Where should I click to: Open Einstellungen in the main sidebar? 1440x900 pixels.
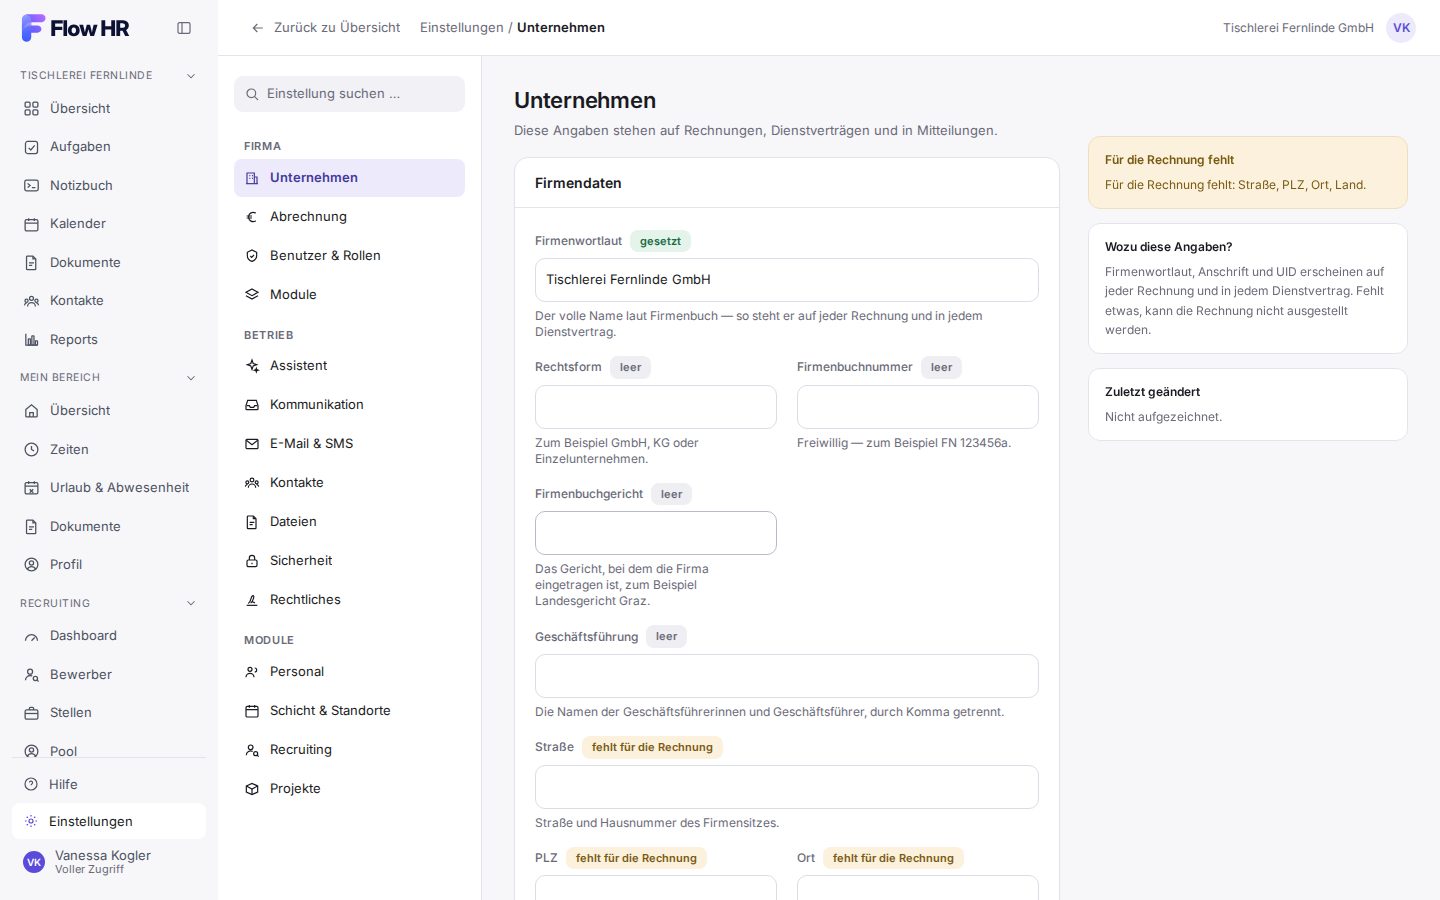[109, 822]
